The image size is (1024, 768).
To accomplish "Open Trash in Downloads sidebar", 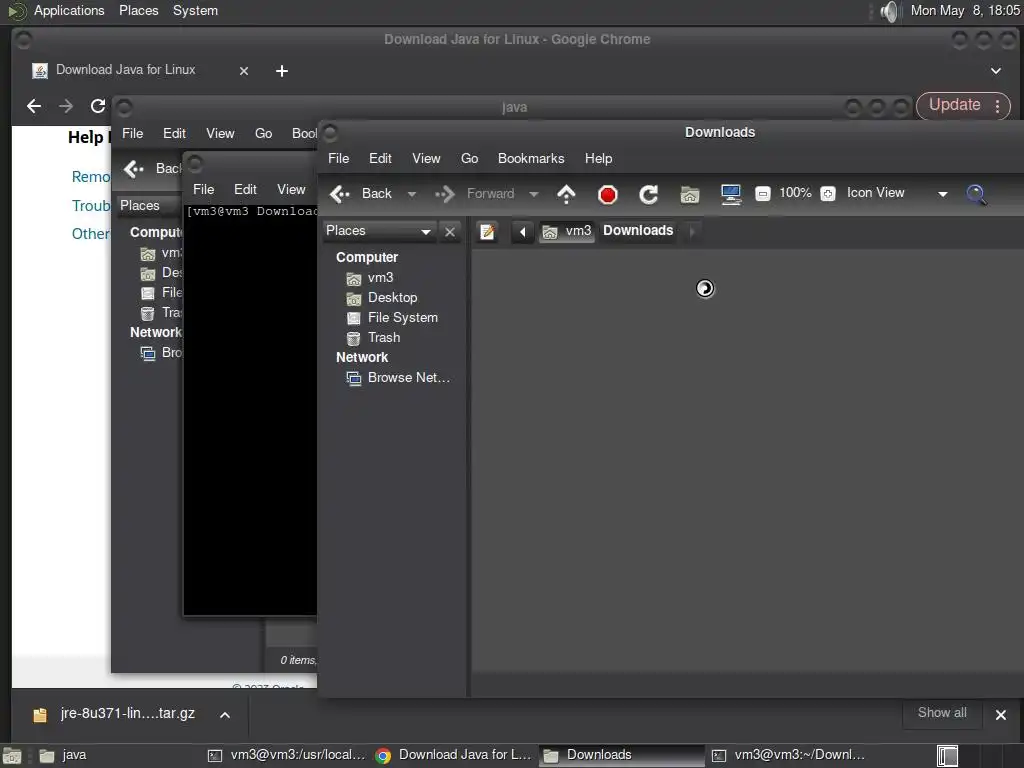I will coord(383,338).
